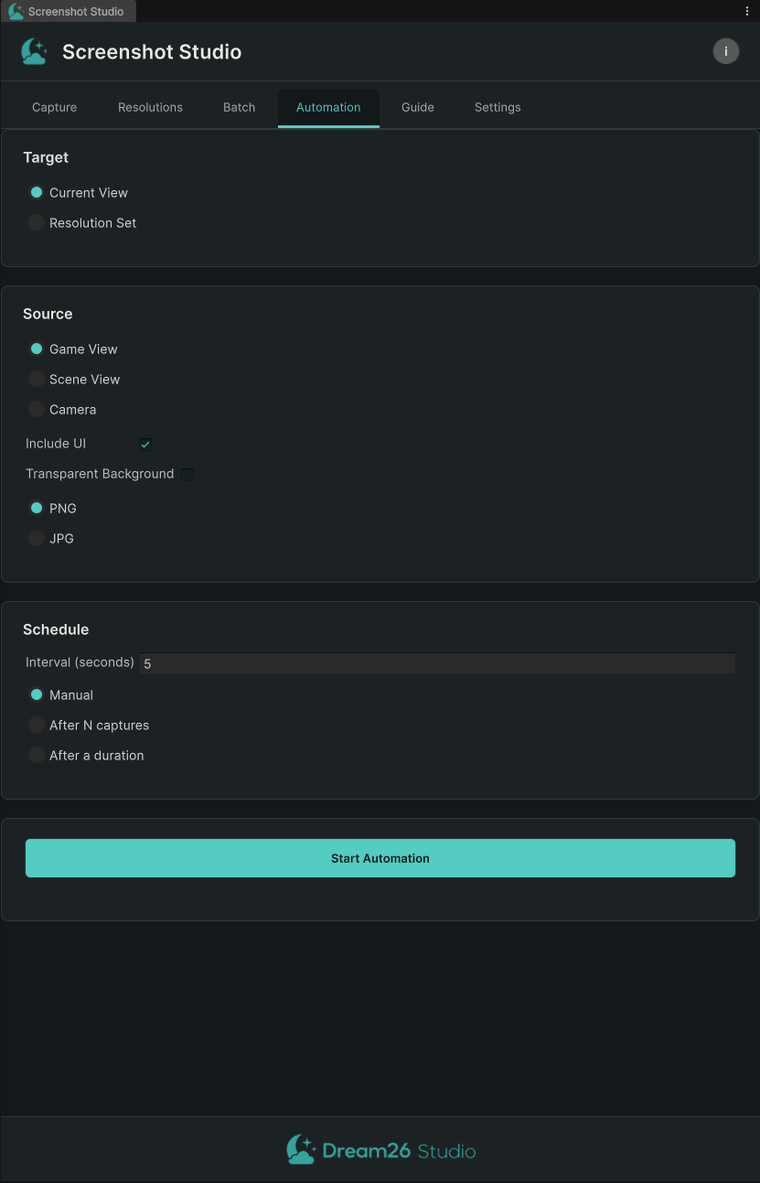The width and height of the screenshot is (760, 1183).
Task: Select PNG output format
Action: [x=53, y=509]
